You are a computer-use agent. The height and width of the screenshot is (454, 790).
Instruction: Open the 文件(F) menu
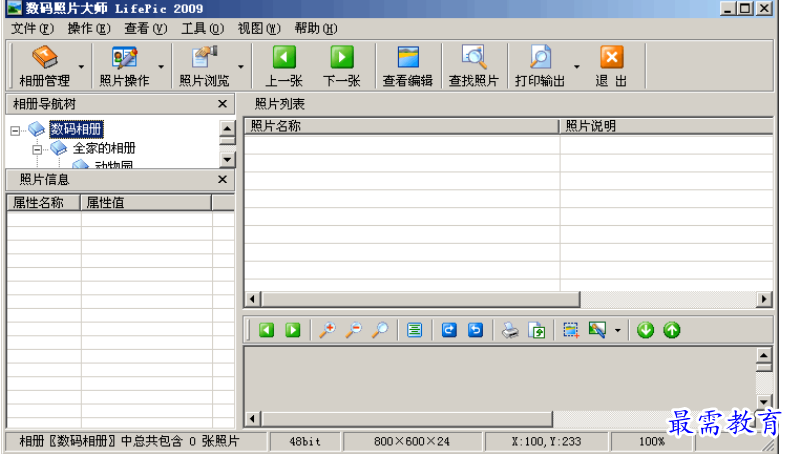coord(32,29)
